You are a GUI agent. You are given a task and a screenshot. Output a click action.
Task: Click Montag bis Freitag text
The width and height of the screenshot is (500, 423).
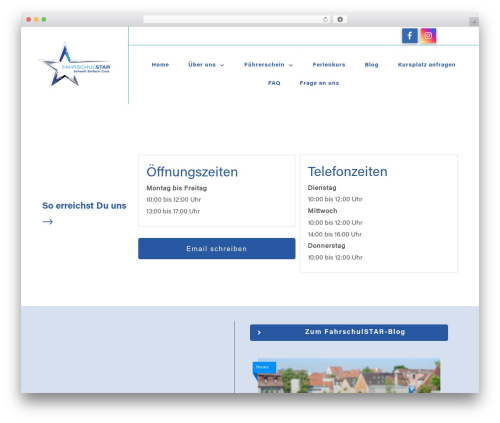click(177, 188)
